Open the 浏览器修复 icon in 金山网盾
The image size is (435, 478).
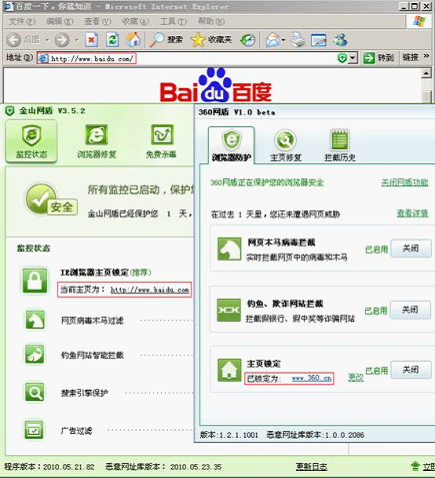(x=97, y=135)
